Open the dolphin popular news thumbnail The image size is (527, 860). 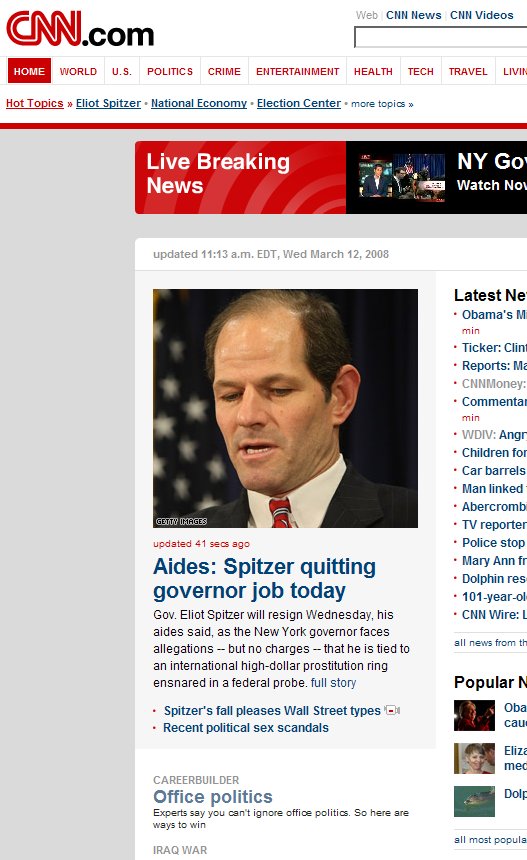tap(474, 801)
